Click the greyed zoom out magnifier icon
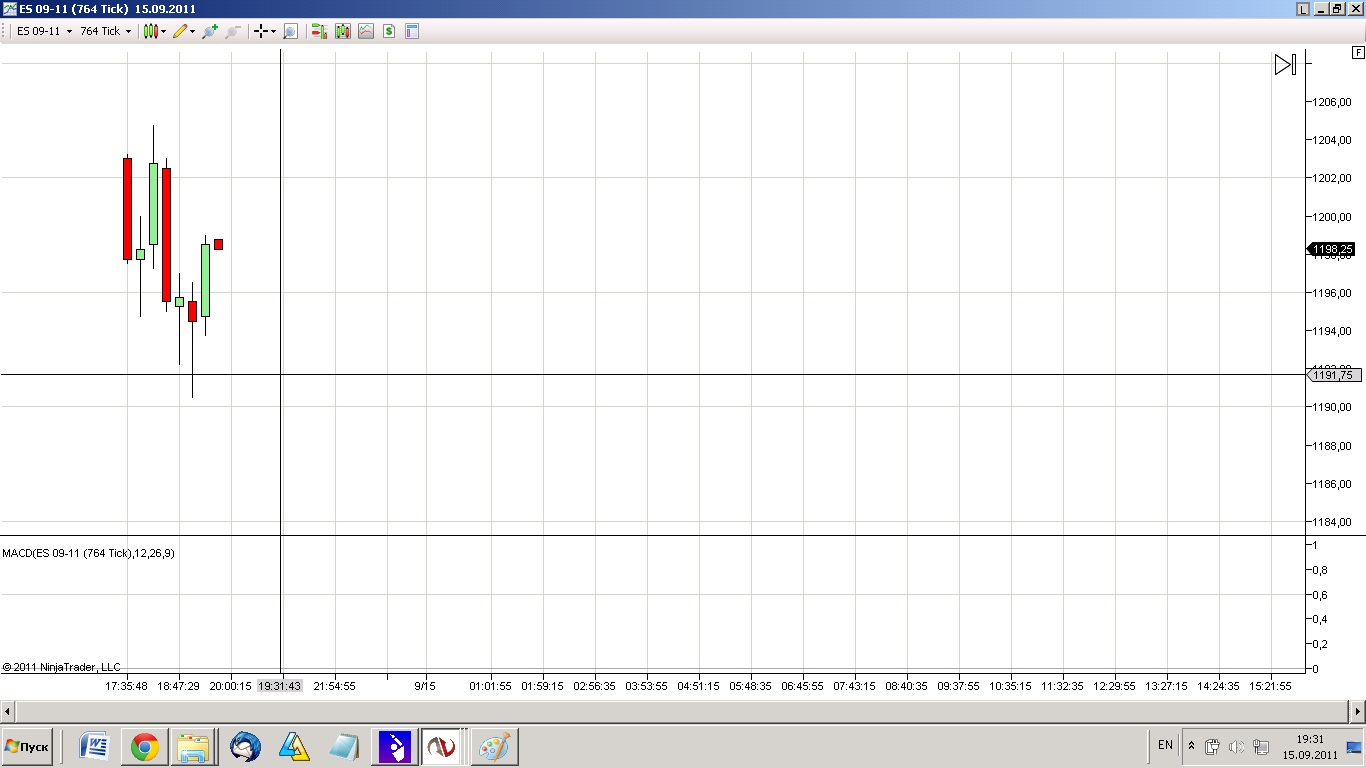The image size is (1366, 768). (x=233, y=31)
